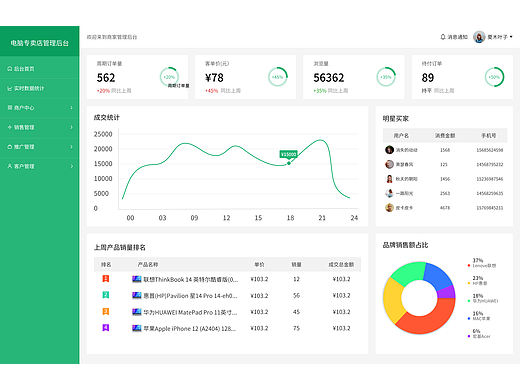Click the yellow HP donut segment

[x=393, y=300]
